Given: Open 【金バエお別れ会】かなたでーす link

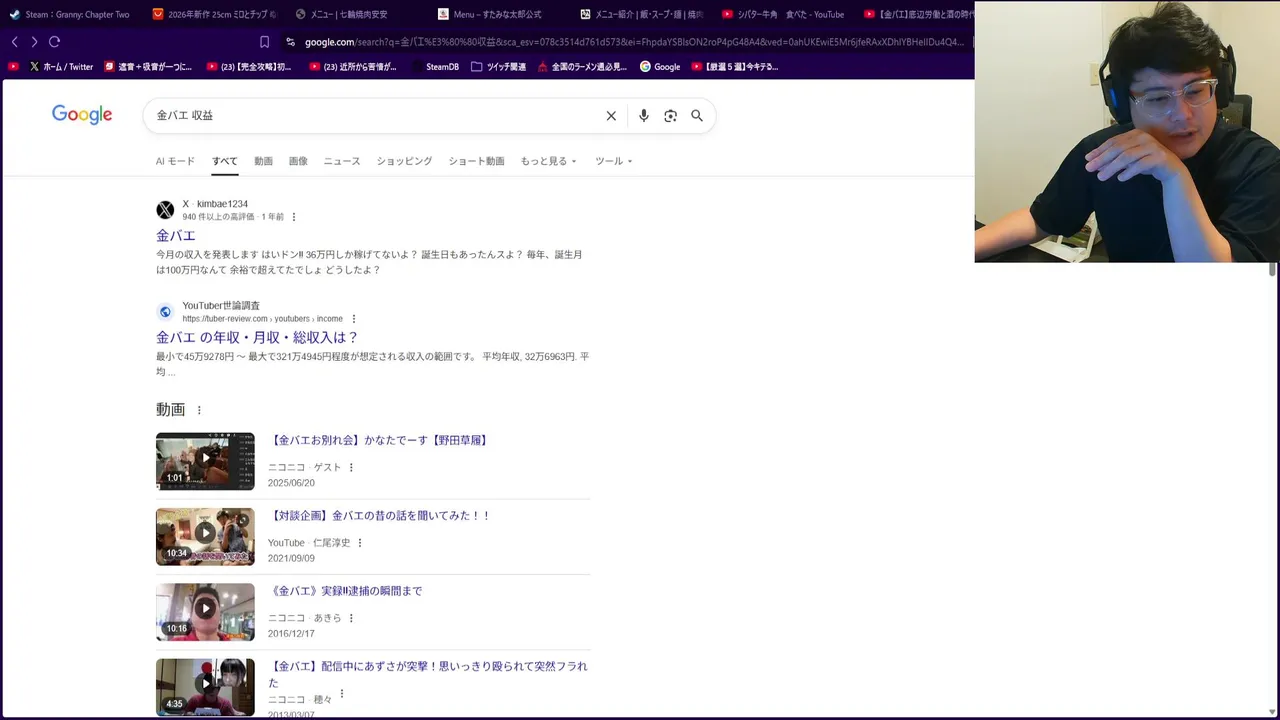Looking at the screenshot, I should tap(379, 440).
